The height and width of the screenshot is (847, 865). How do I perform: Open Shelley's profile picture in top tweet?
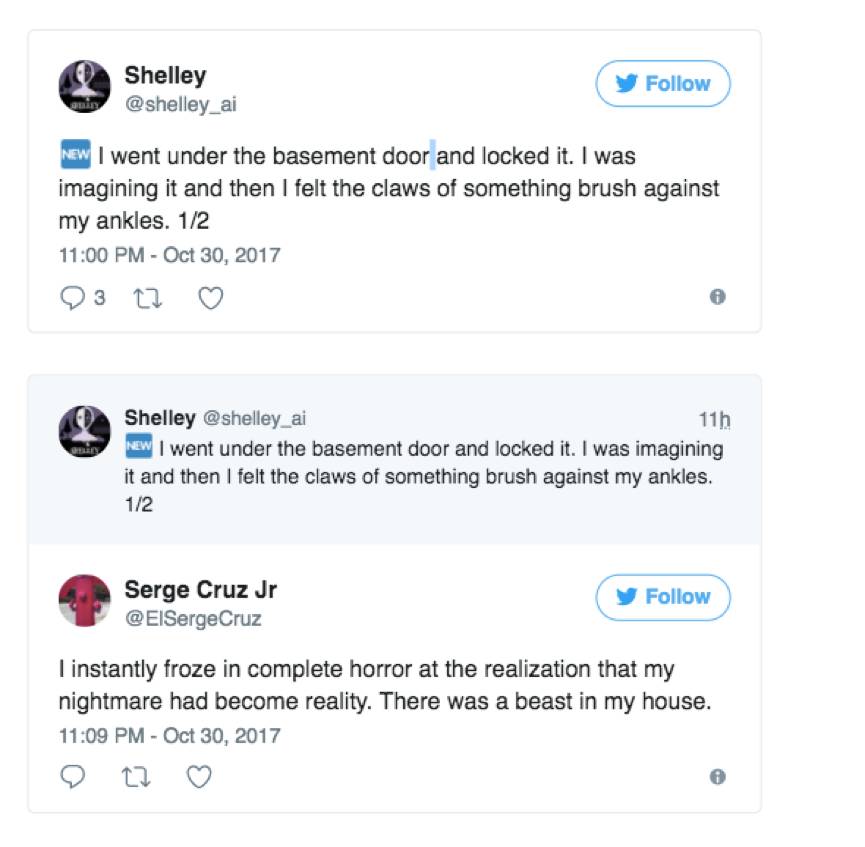pyautogui.click(x=84, y=86)
